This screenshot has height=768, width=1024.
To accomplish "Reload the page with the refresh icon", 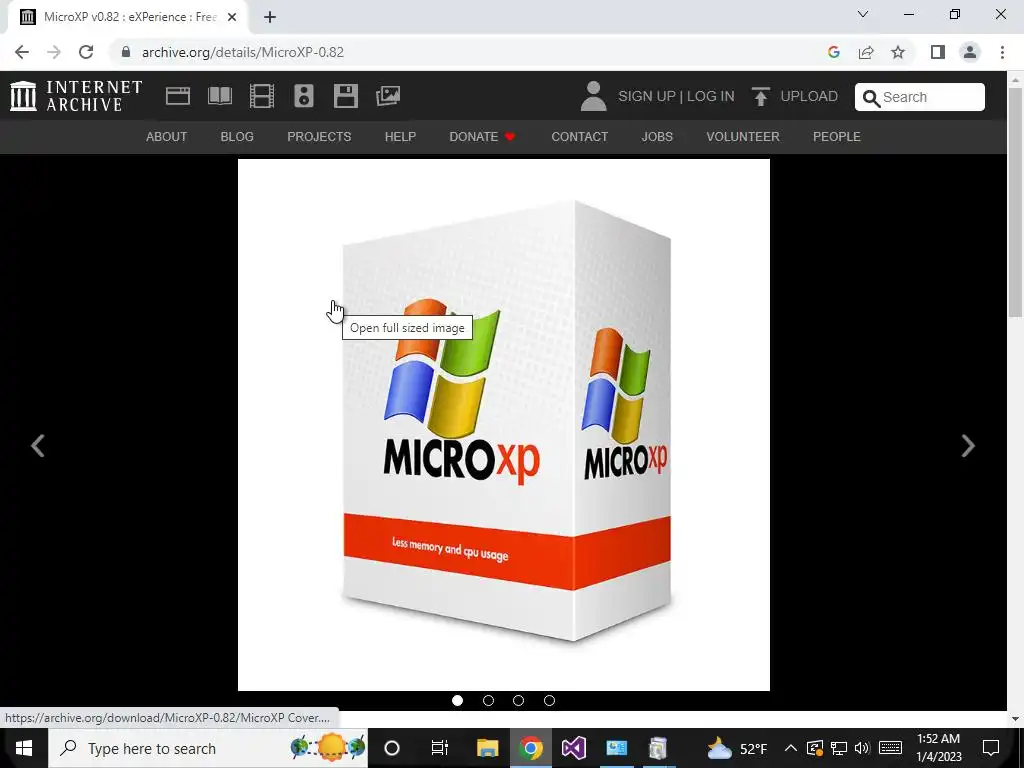I will pyautogui.click(x=86, y=52).
